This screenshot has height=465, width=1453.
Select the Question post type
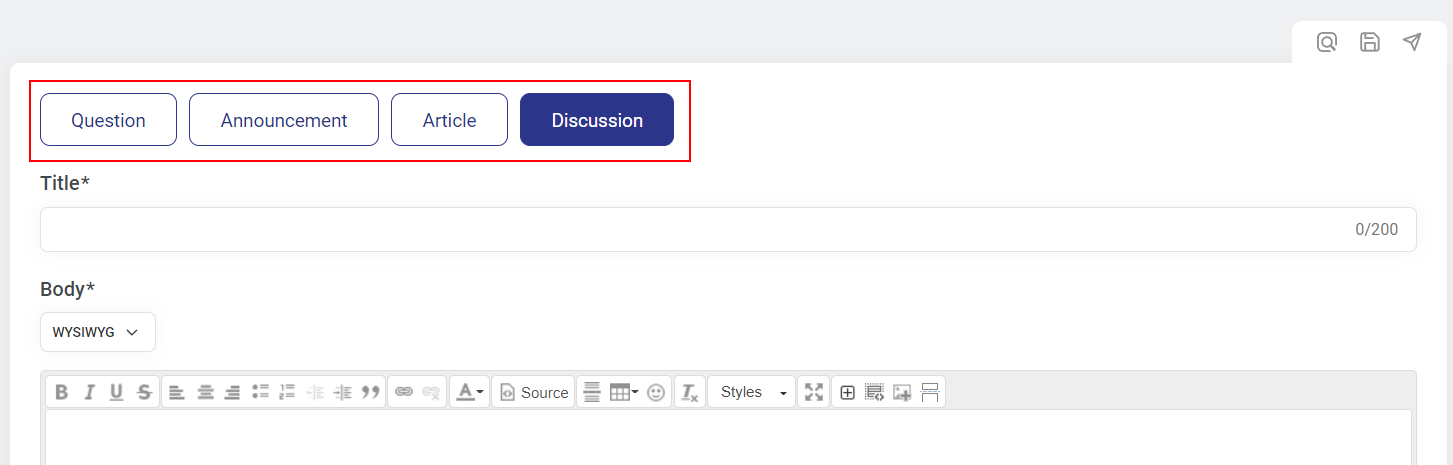(108, 120)
